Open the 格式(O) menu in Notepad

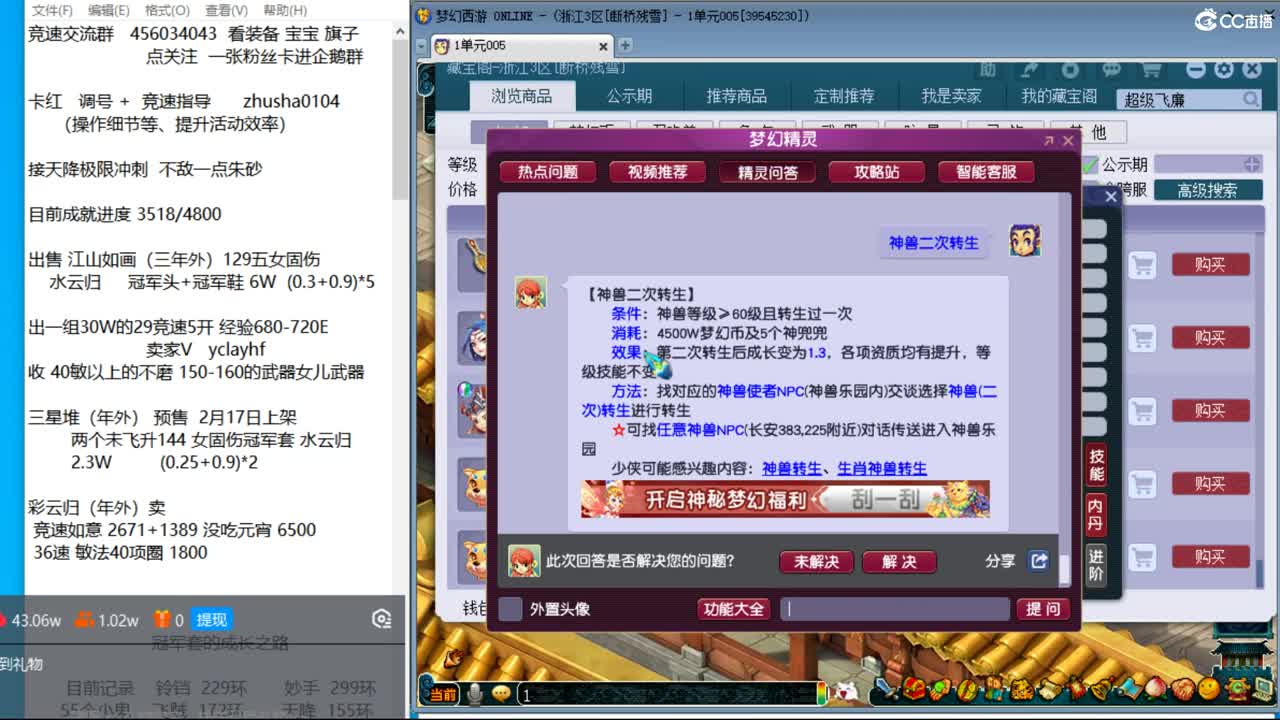(167, 10)
